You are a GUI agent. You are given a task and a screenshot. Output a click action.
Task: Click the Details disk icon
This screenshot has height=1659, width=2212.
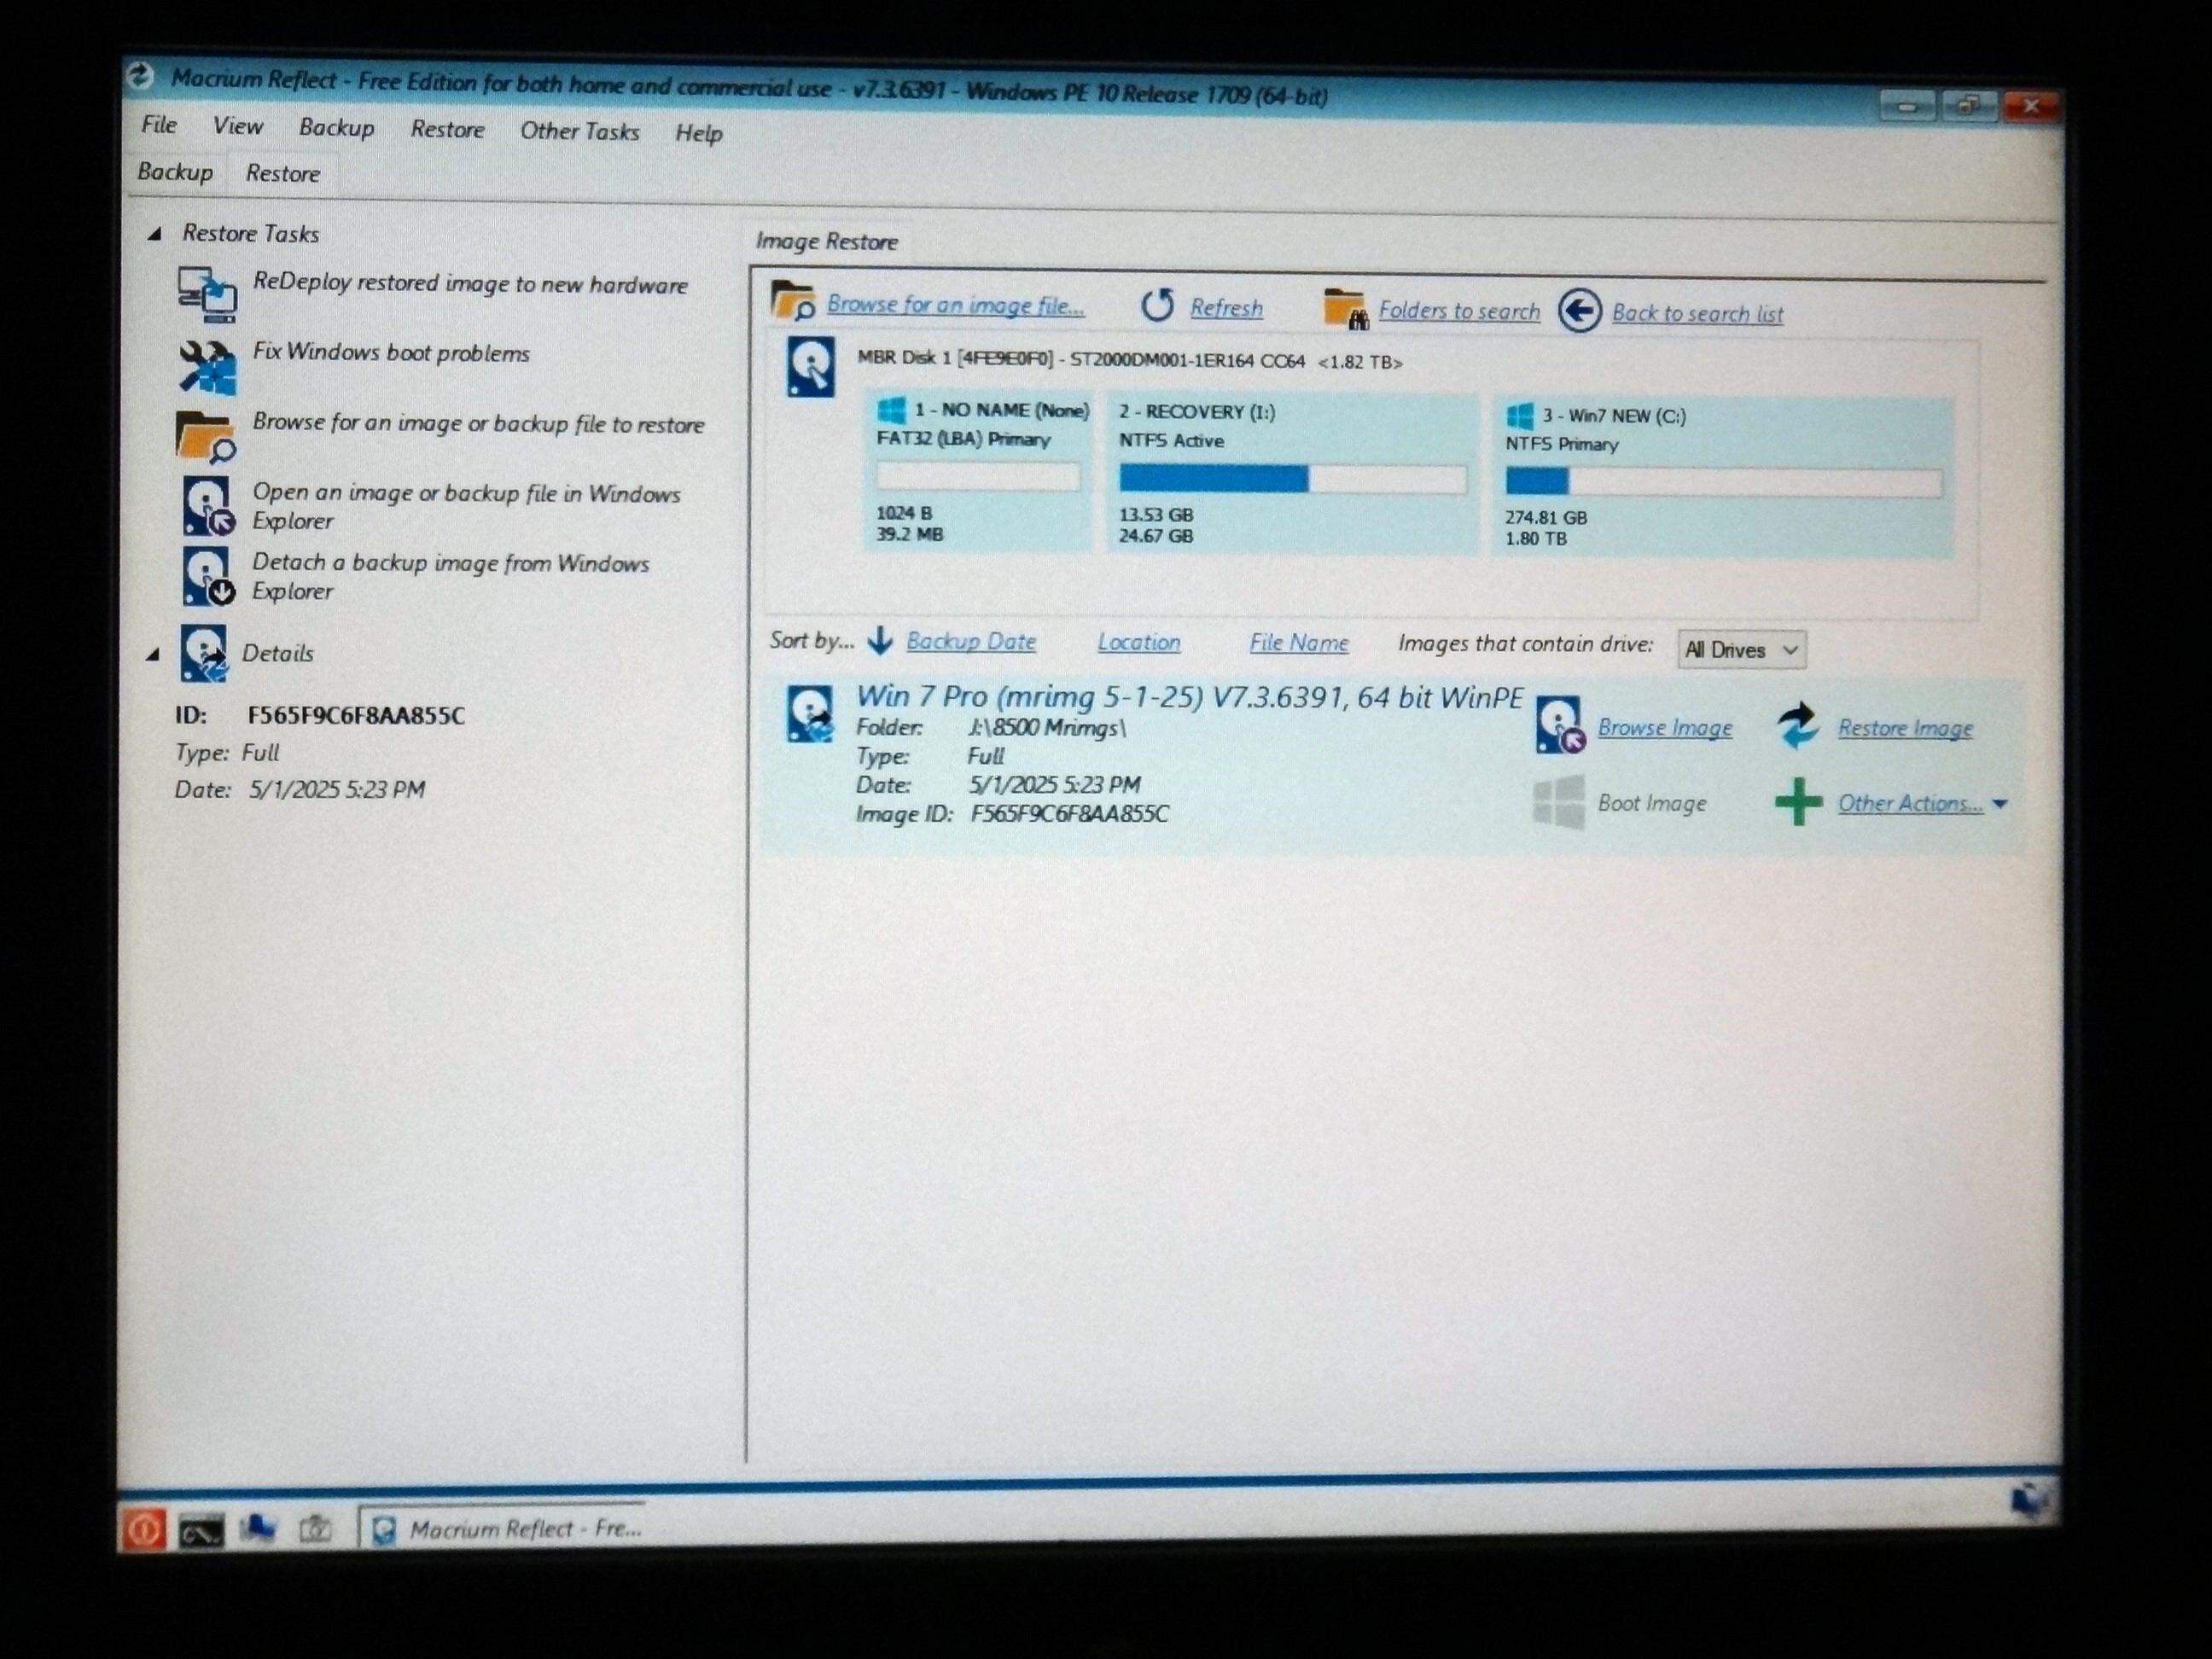[204, 653]
